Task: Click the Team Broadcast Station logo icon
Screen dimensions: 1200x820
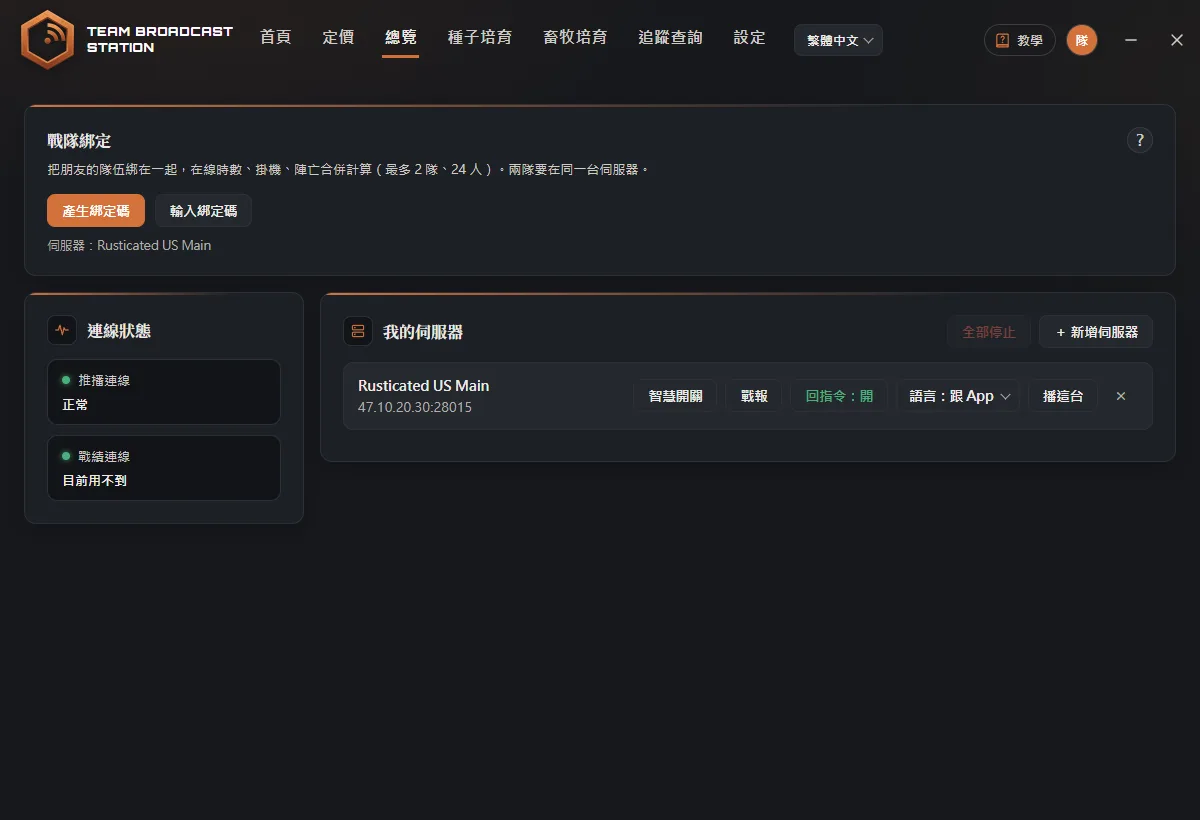Action: click(x=47, y=40)
